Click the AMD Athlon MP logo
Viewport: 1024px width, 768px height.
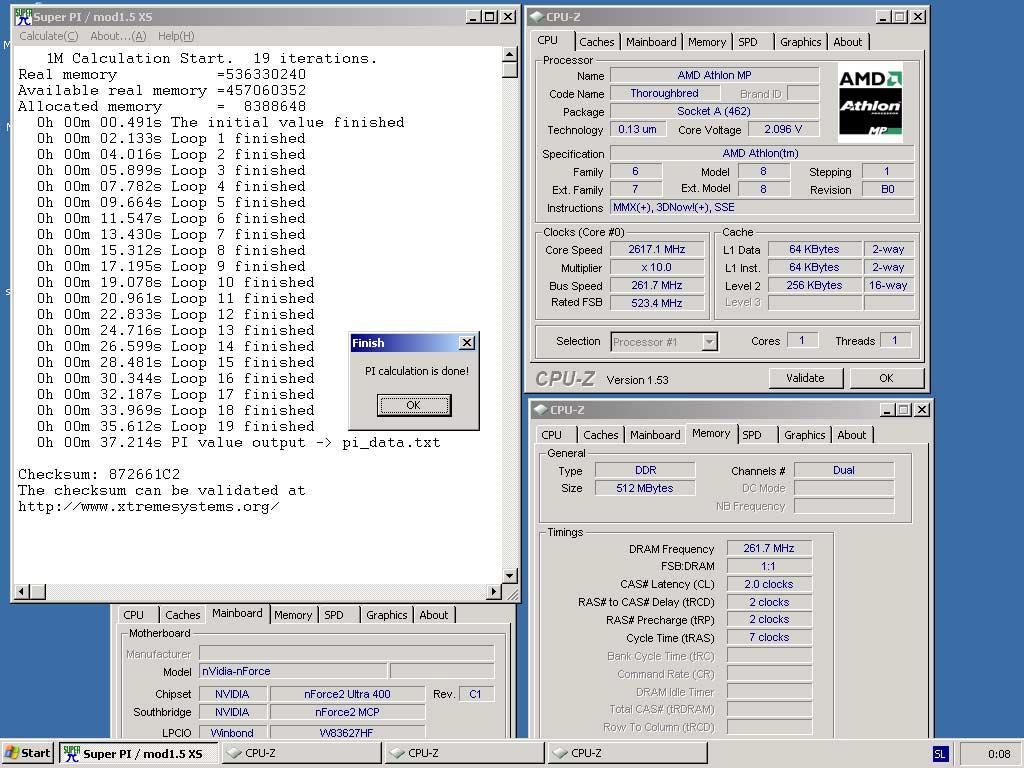(x=871, y=103)
